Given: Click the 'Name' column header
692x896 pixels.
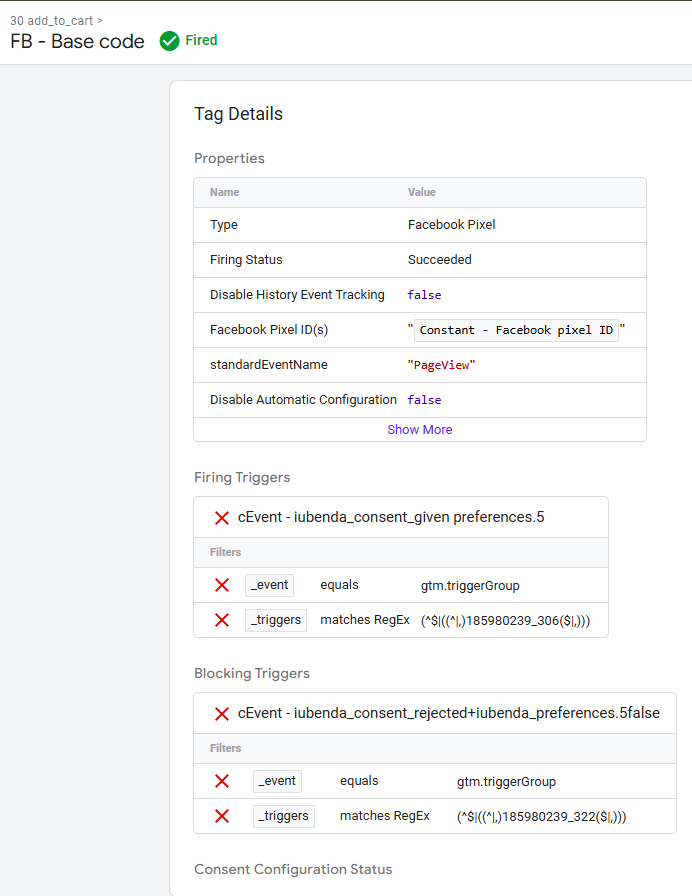Looking at the screenshot, I should tap(225, 192).
